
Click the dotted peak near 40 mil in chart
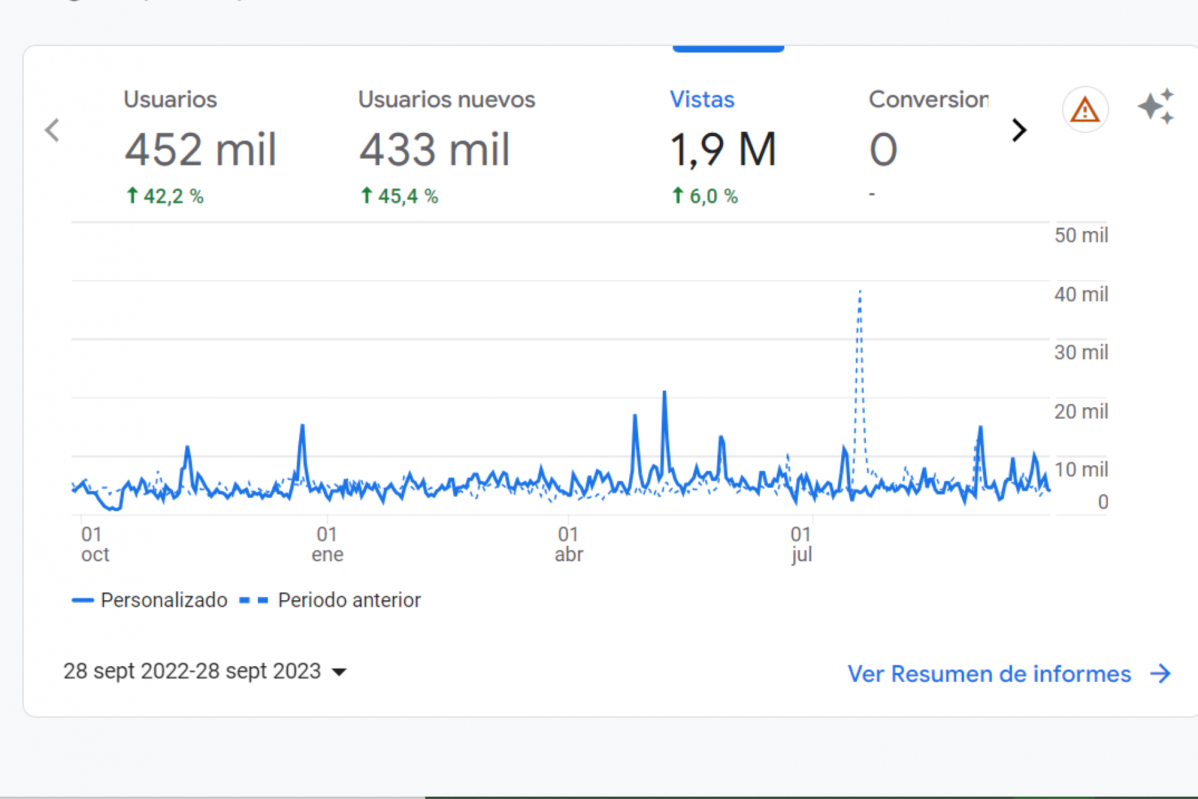coord(860,291)
